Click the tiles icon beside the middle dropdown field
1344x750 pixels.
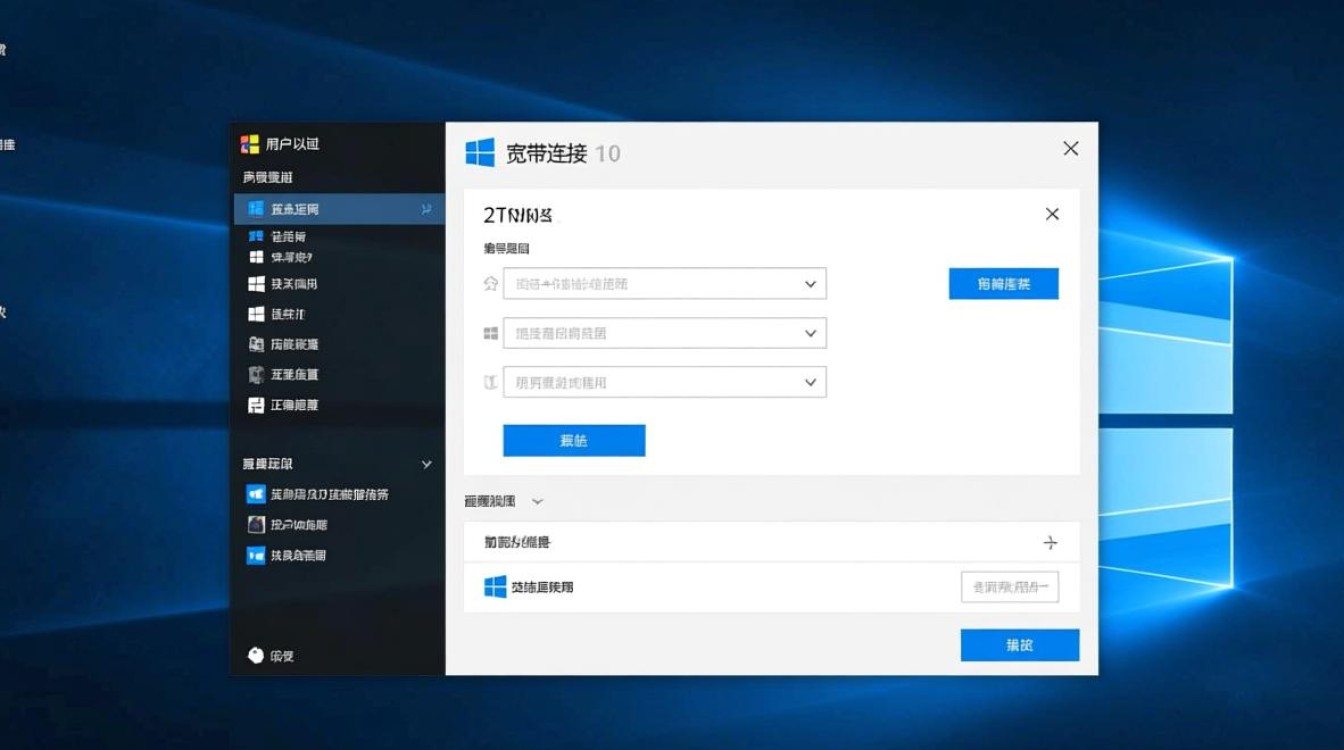coord(490,332)
